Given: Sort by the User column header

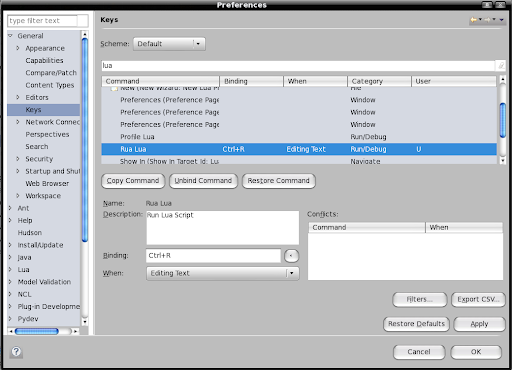Looking at the screenshot, I should (454, 81).
